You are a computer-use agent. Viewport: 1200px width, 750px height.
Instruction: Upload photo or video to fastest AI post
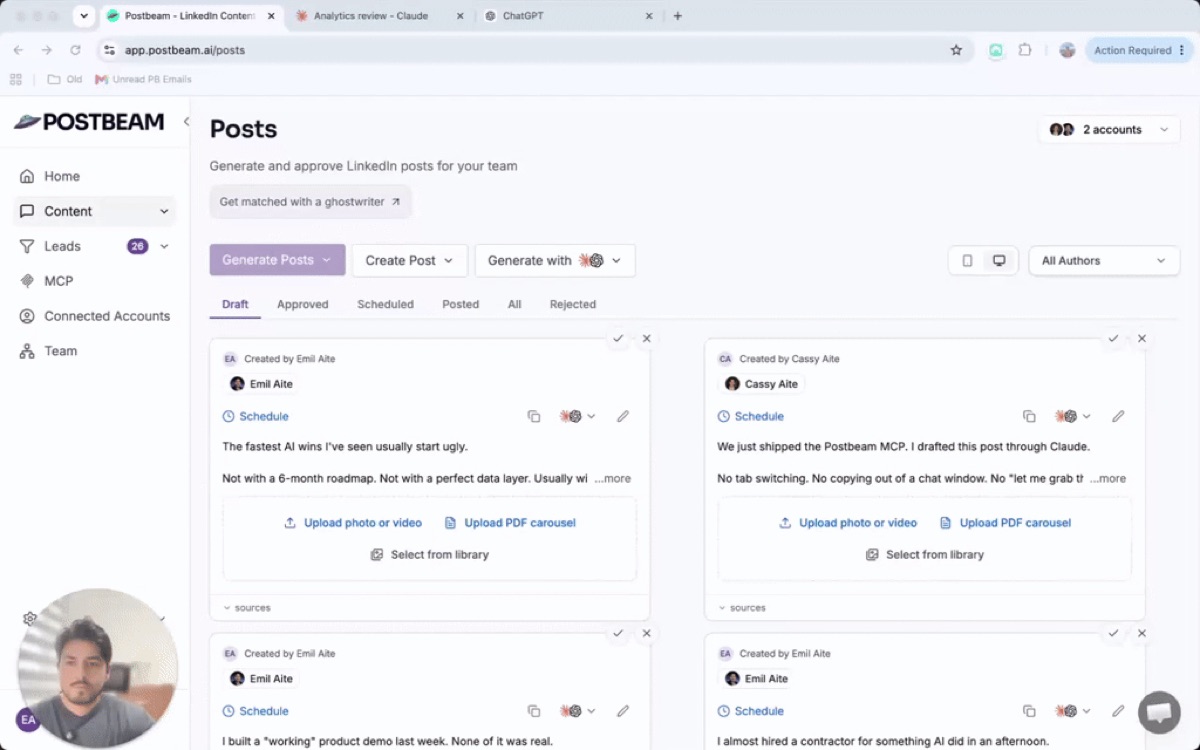[x=353, y=523]
